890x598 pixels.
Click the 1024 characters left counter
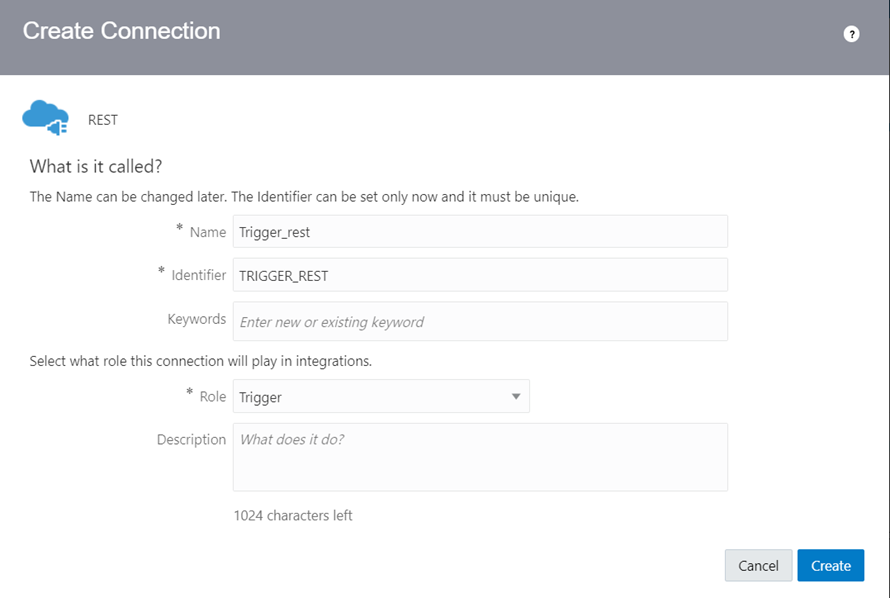[293, 515]
